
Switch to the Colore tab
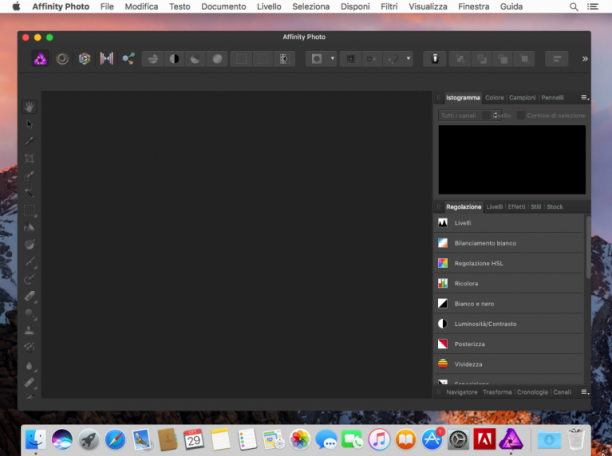coord(494,98)
